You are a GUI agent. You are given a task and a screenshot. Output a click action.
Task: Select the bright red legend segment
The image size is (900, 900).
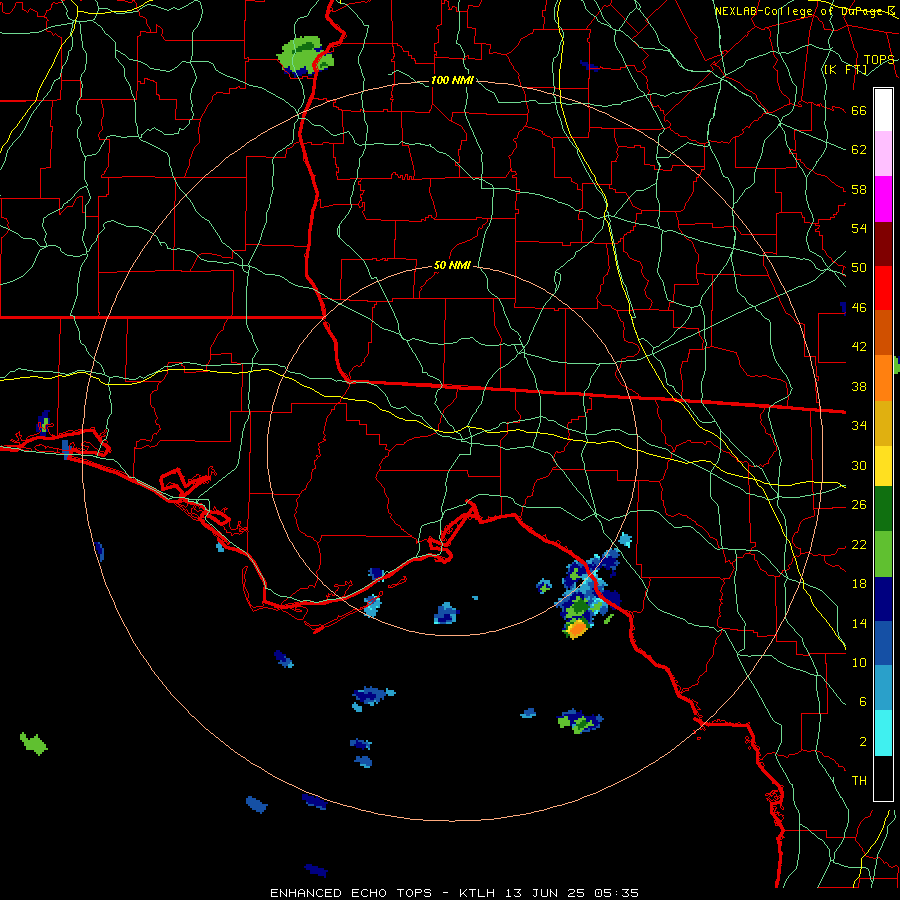pyautogui.click(x=883, y=288)
